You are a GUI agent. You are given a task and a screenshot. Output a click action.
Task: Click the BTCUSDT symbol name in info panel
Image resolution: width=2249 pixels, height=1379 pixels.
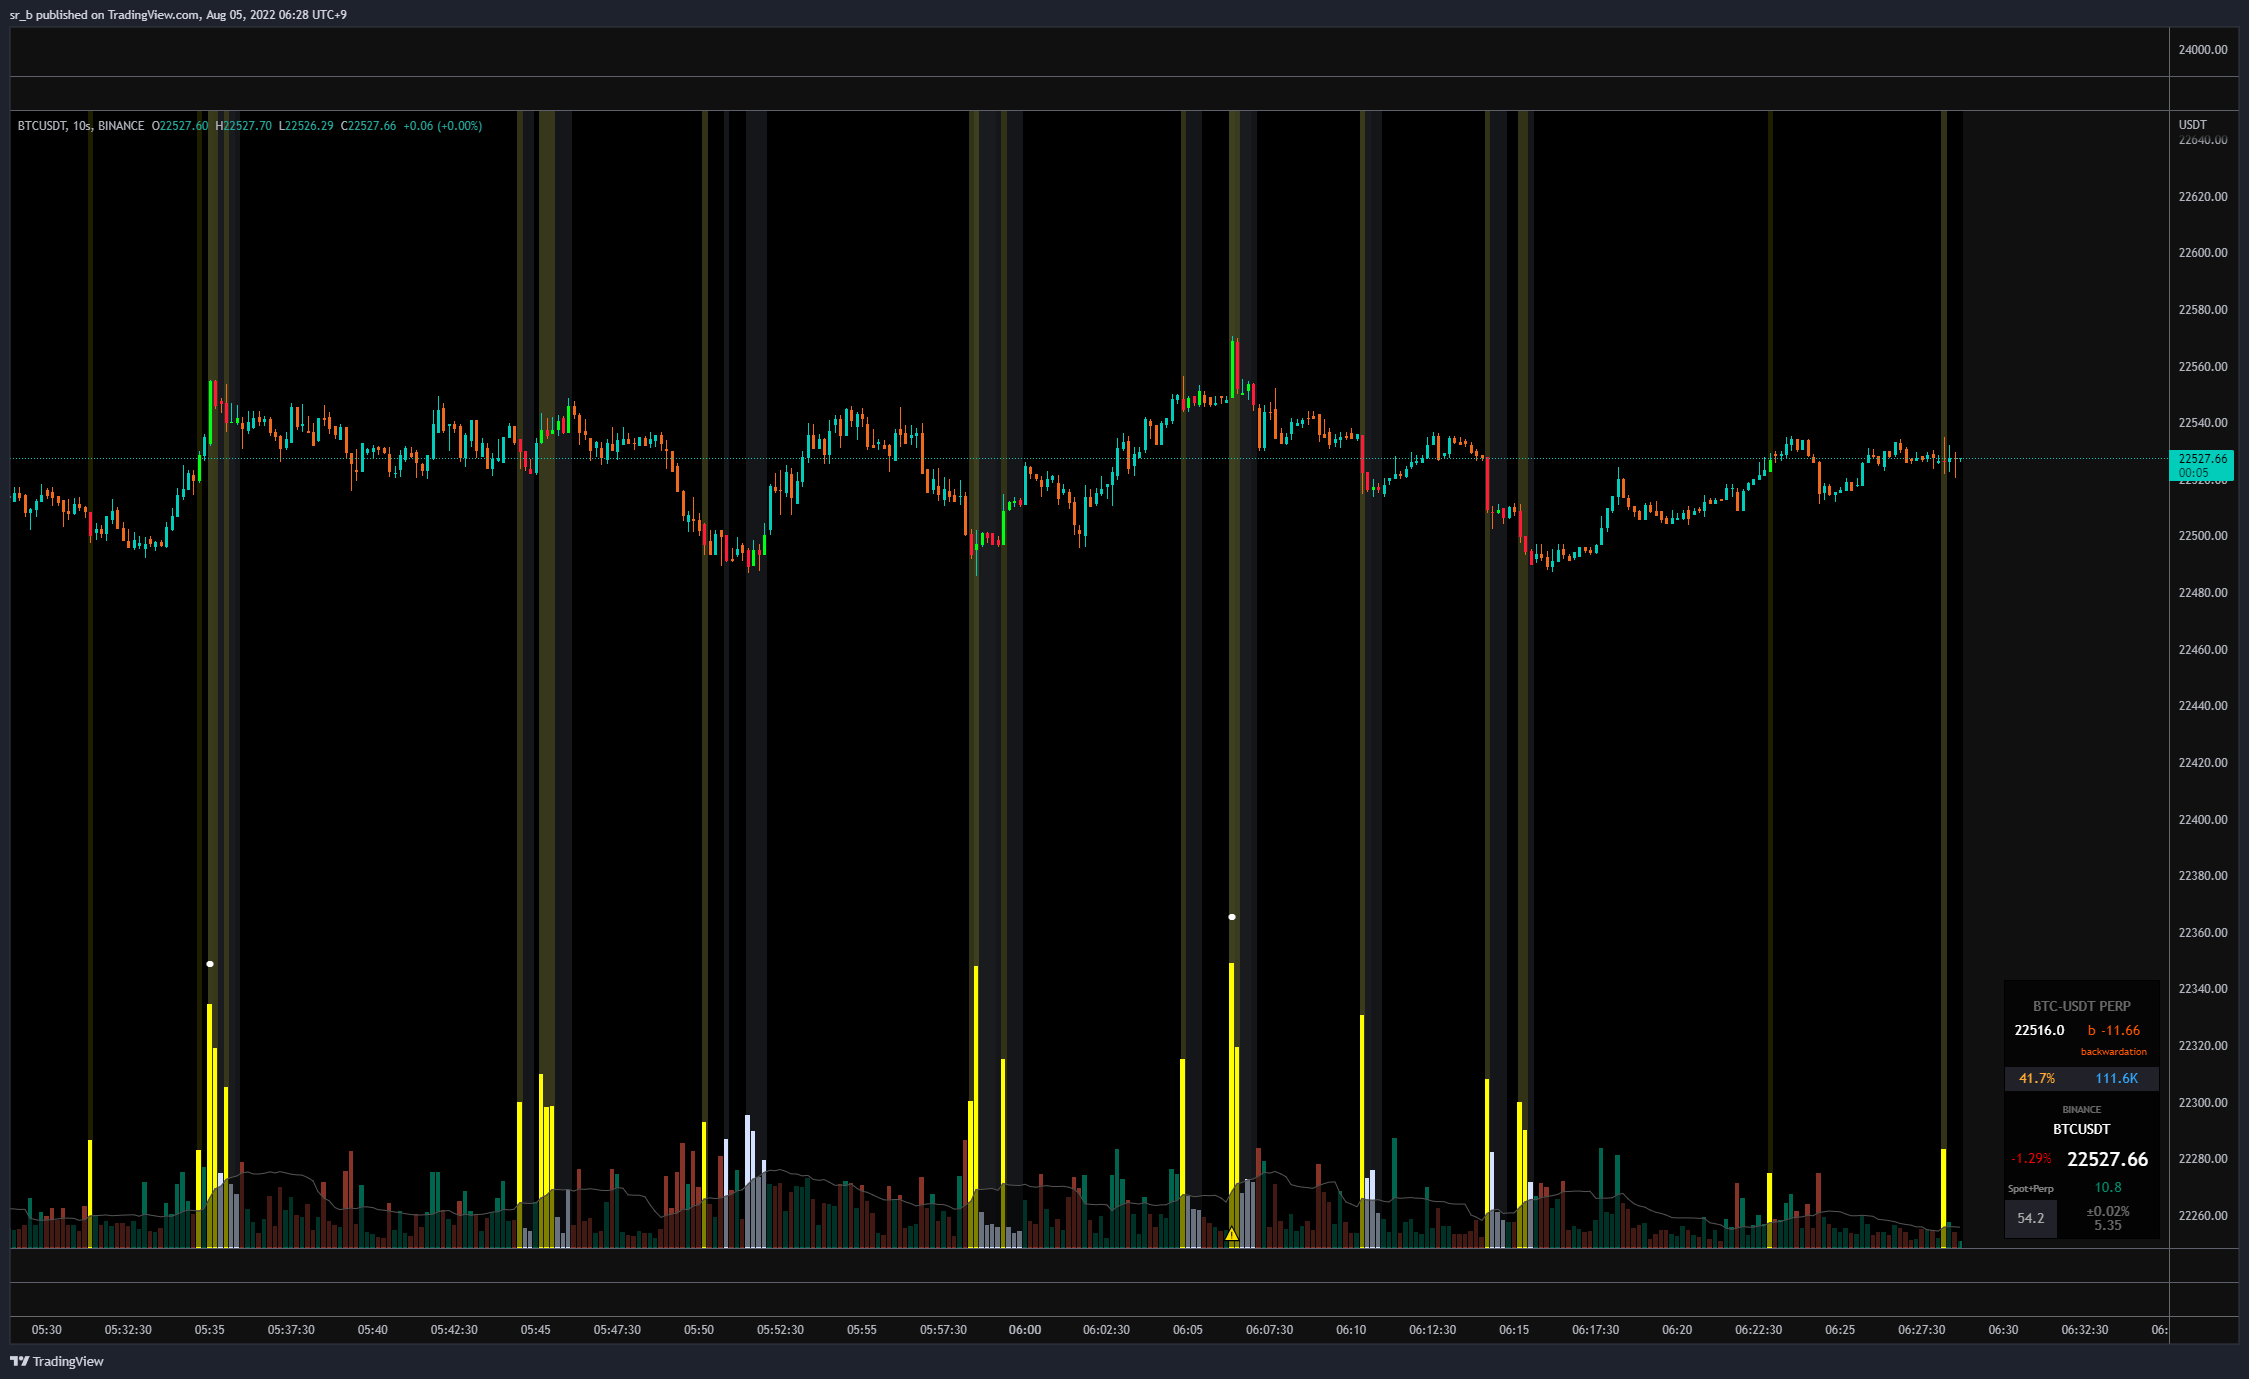2081,1129
